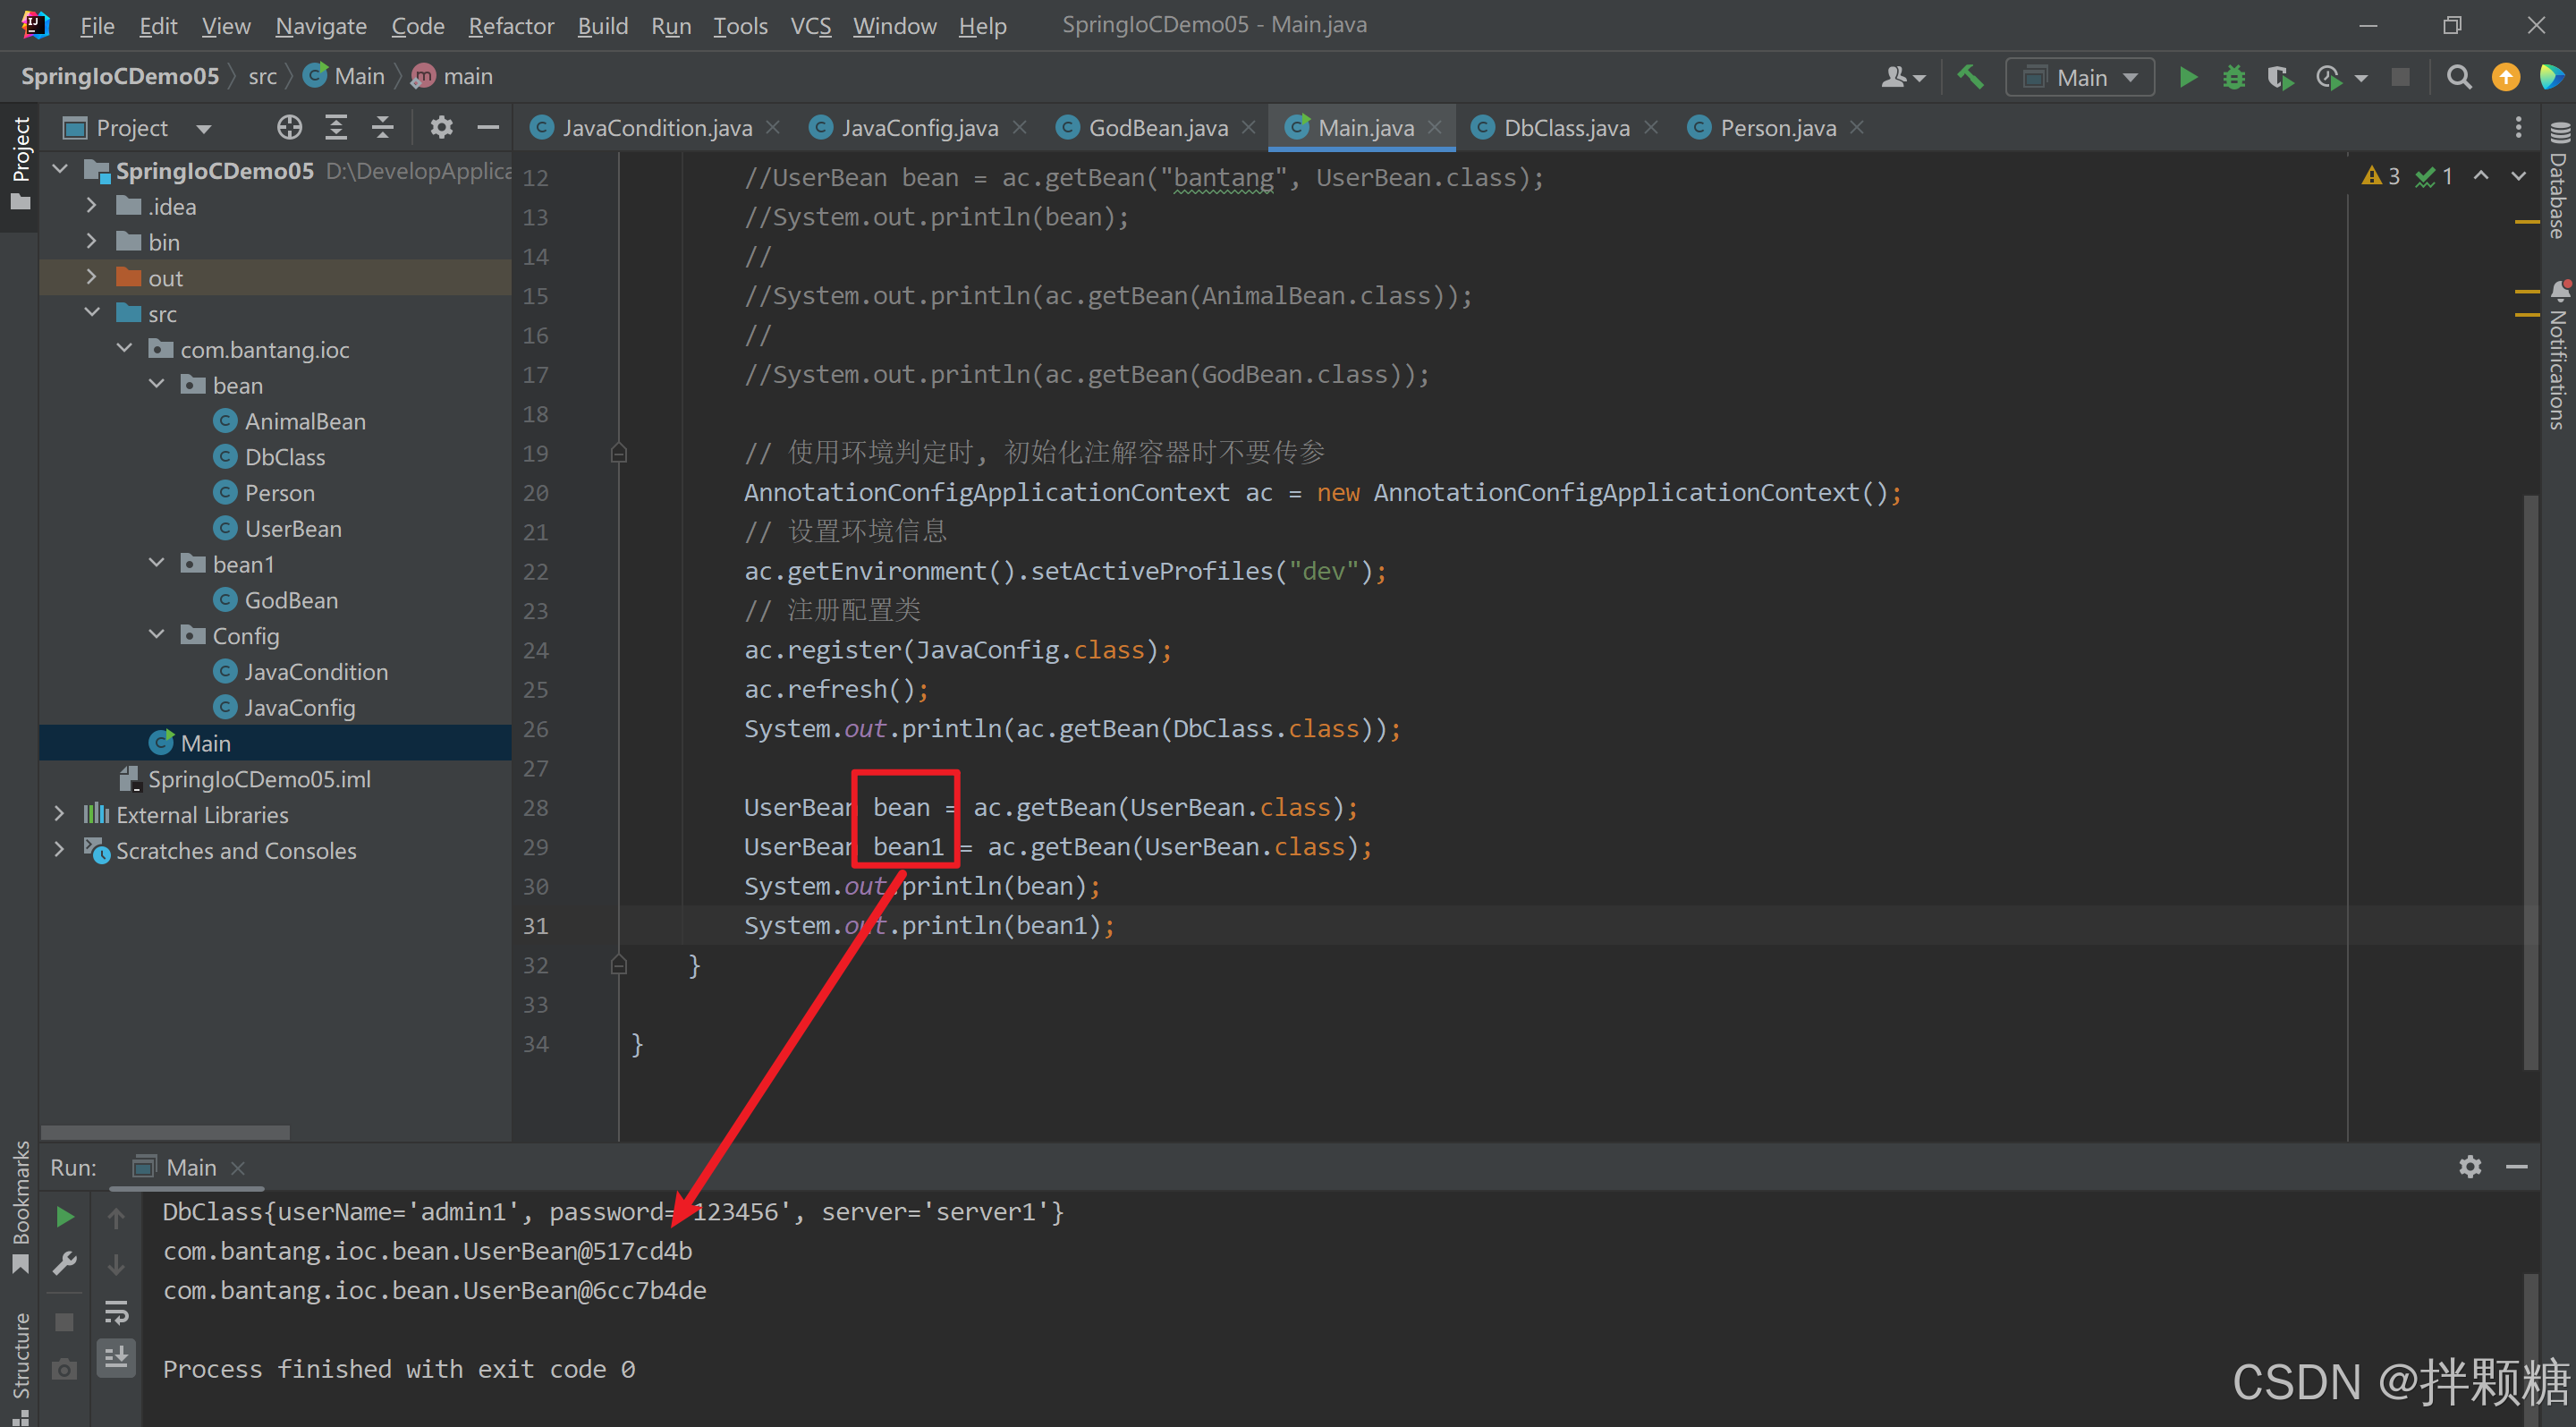2576x1427 pixels.
Task: Click the SpringIoCDemo05 breadcrumb
Action: point(119,76)
